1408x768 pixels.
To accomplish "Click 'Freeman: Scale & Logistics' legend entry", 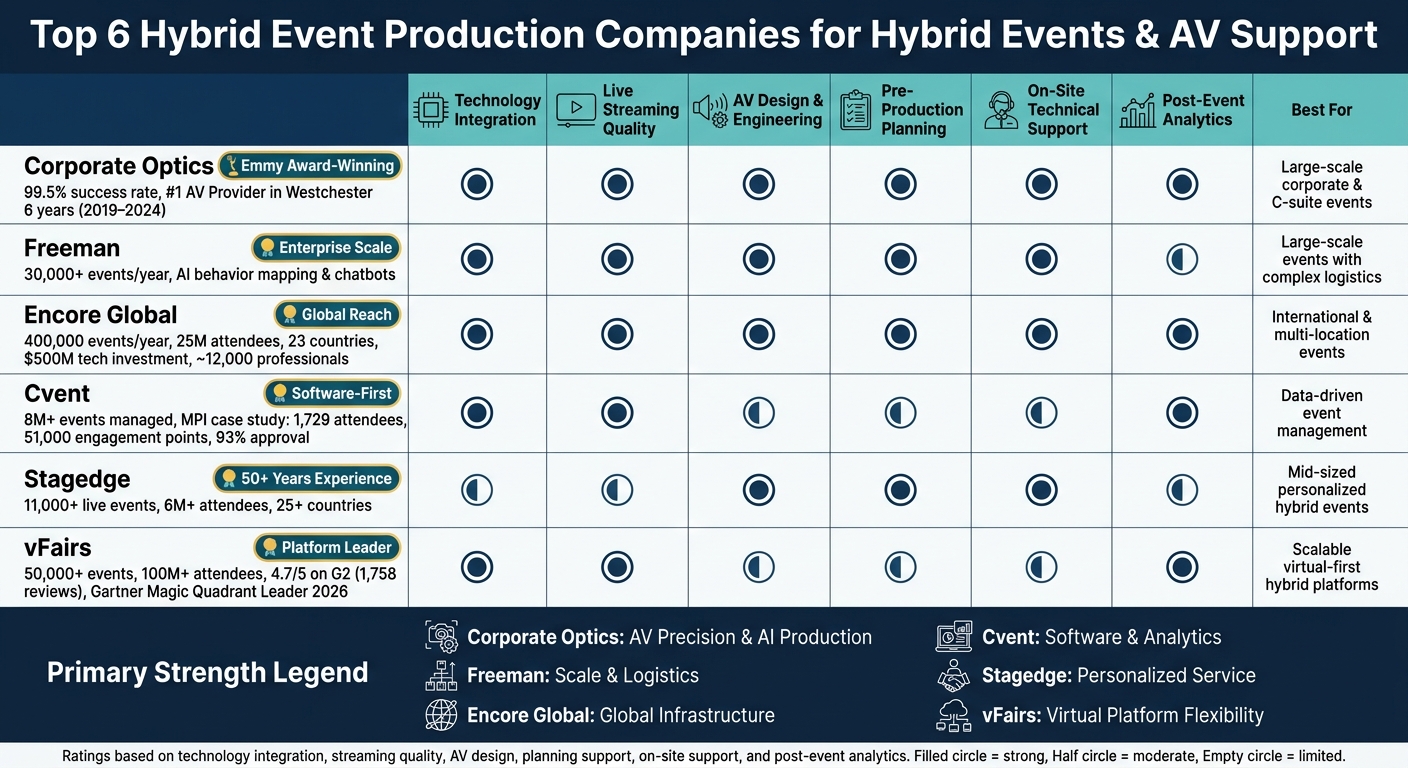I will (583, 676).
